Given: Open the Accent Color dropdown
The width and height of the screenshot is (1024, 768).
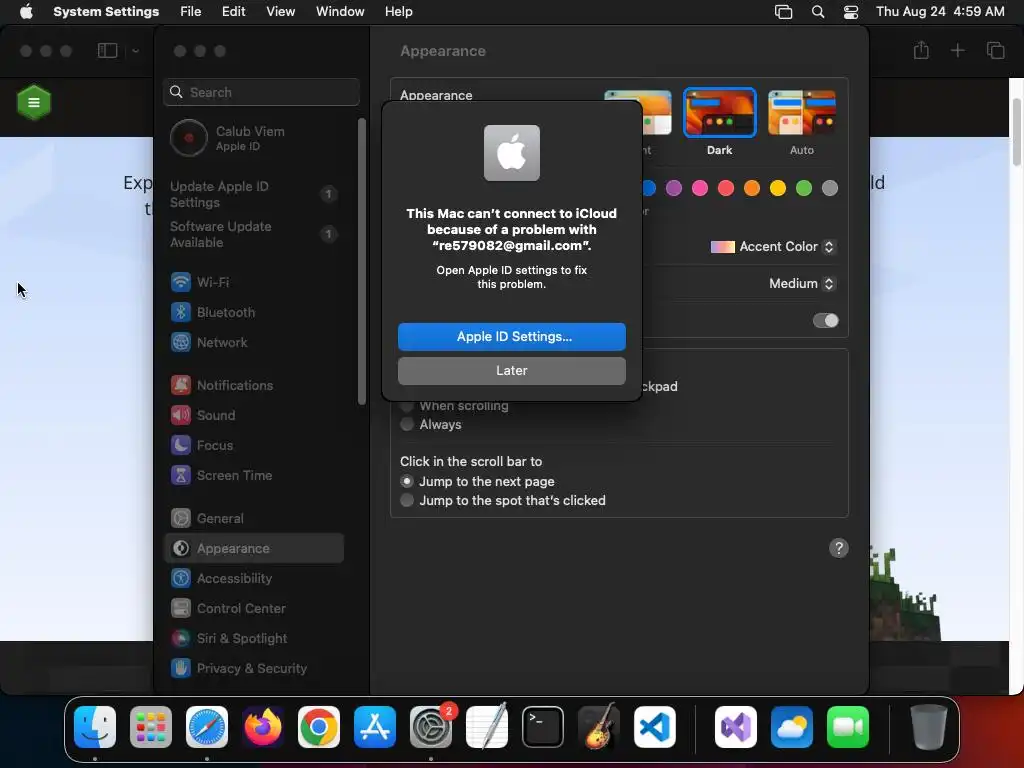Looking at the screenshot, I should click(773, 247).
